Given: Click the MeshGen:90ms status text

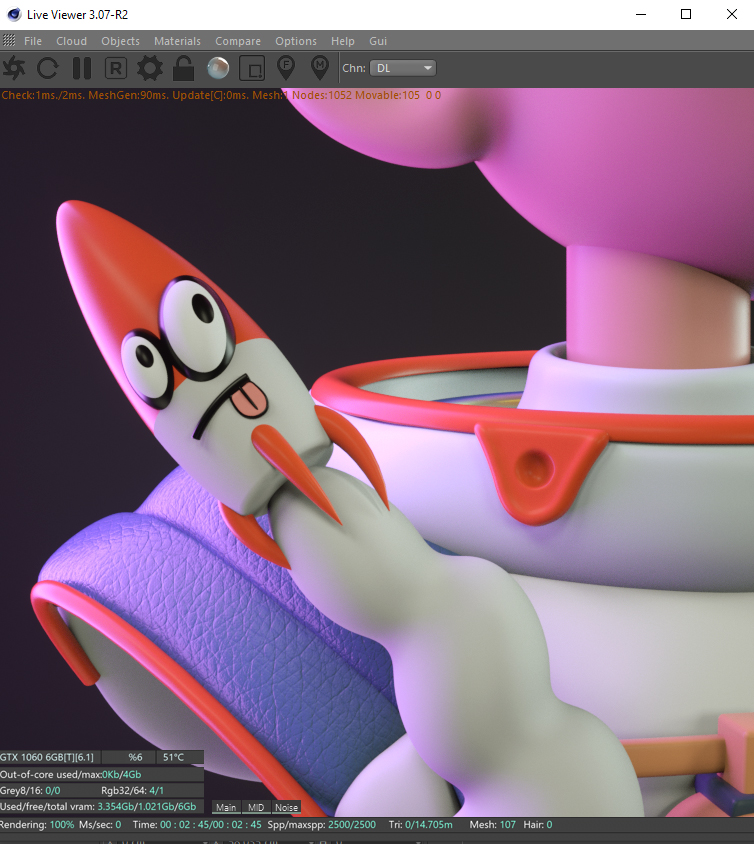Looking at the screenshot, I should pos(127,95).
